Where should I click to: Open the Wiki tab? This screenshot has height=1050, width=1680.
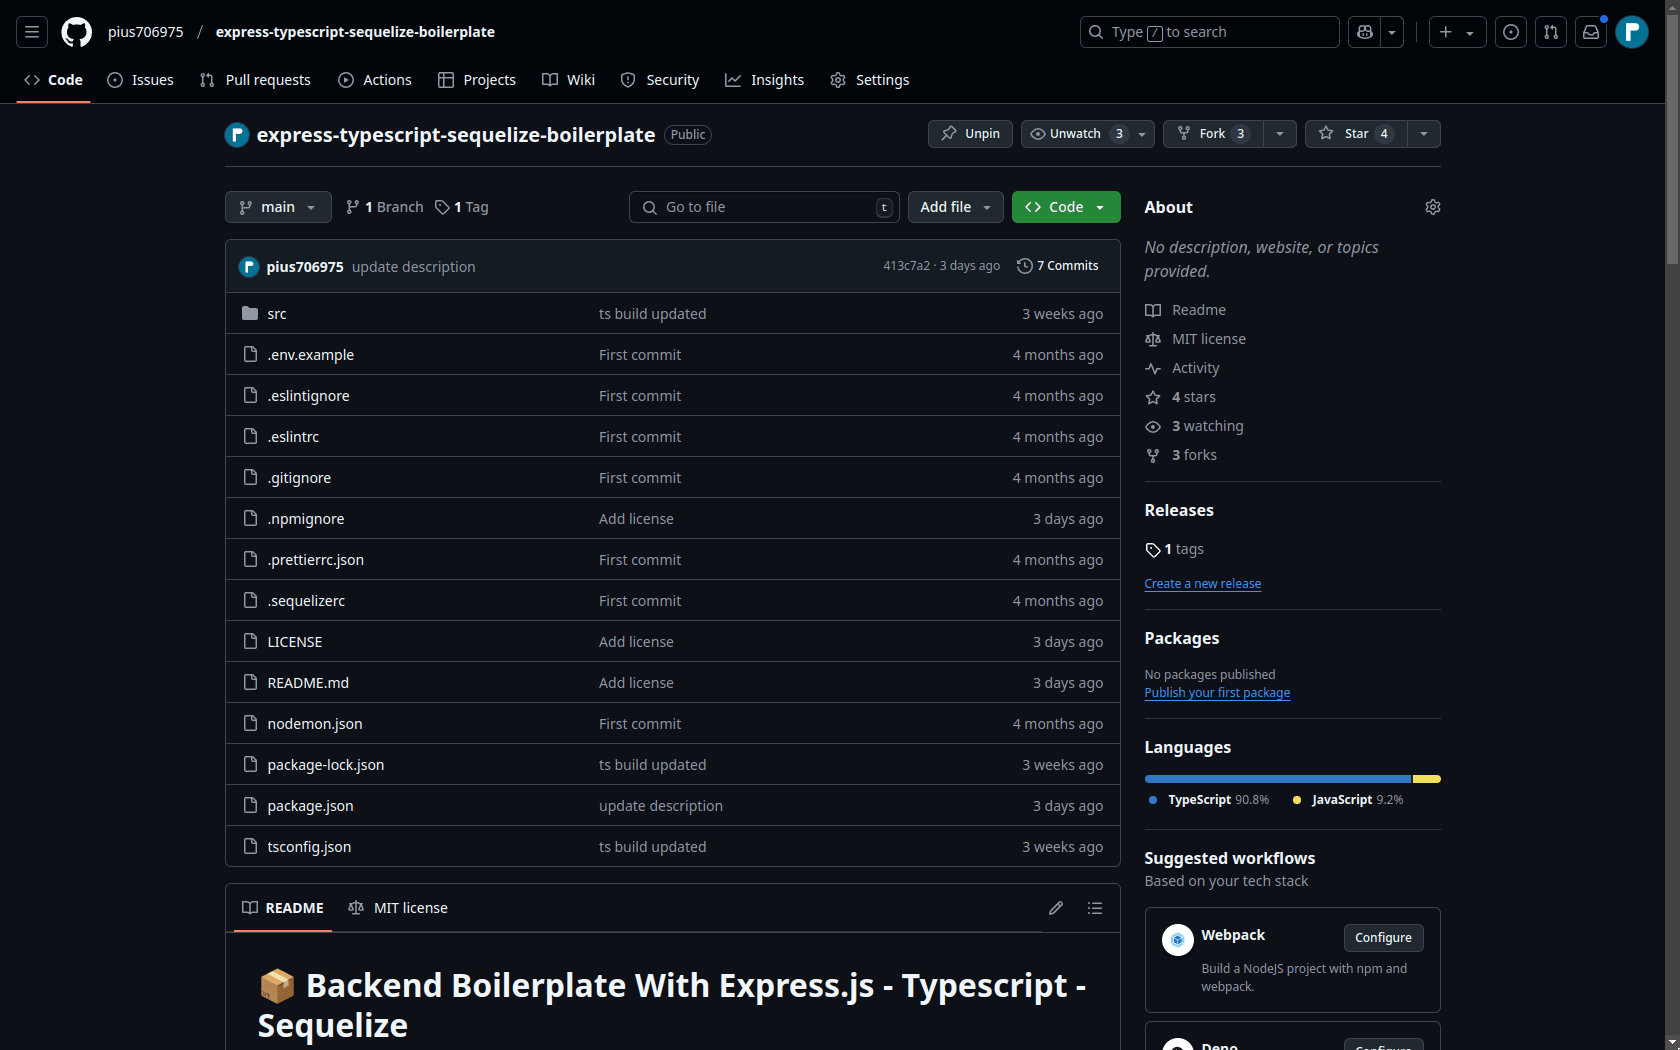tap(568, 80)
